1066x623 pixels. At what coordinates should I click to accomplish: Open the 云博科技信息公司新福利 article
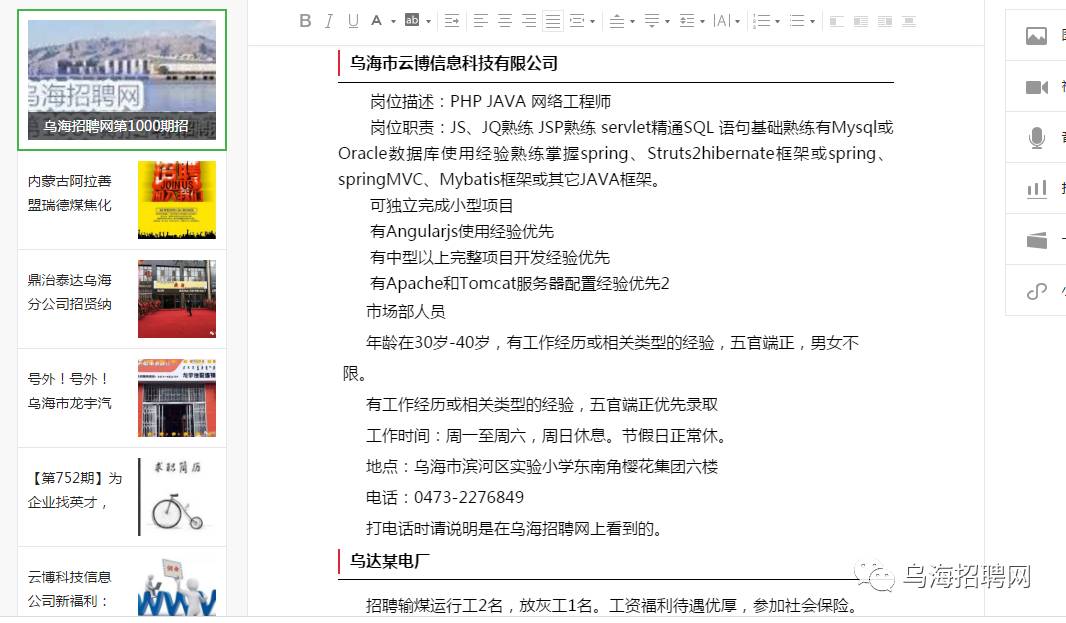(69, 589)
